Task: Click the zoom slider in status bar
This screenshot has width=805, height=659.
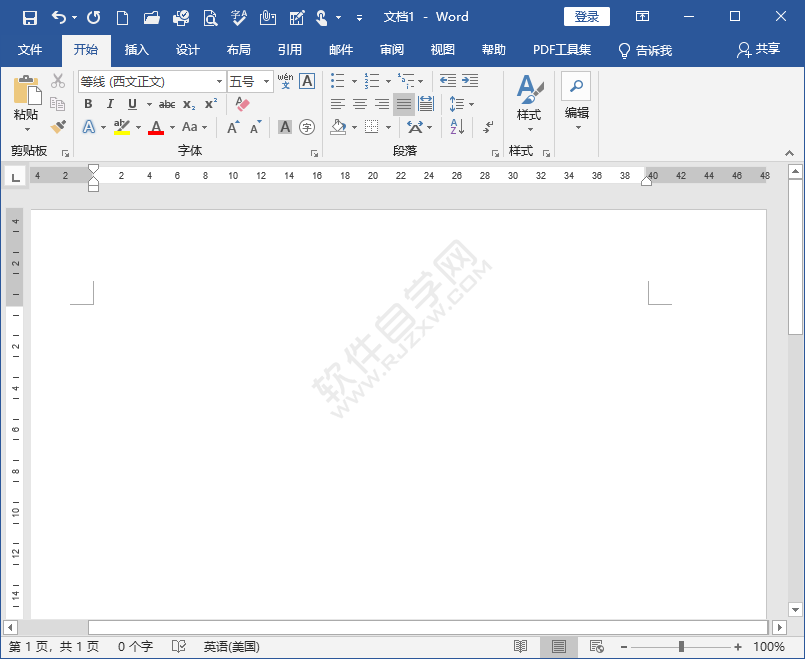Action: click(x=681, y=647)
